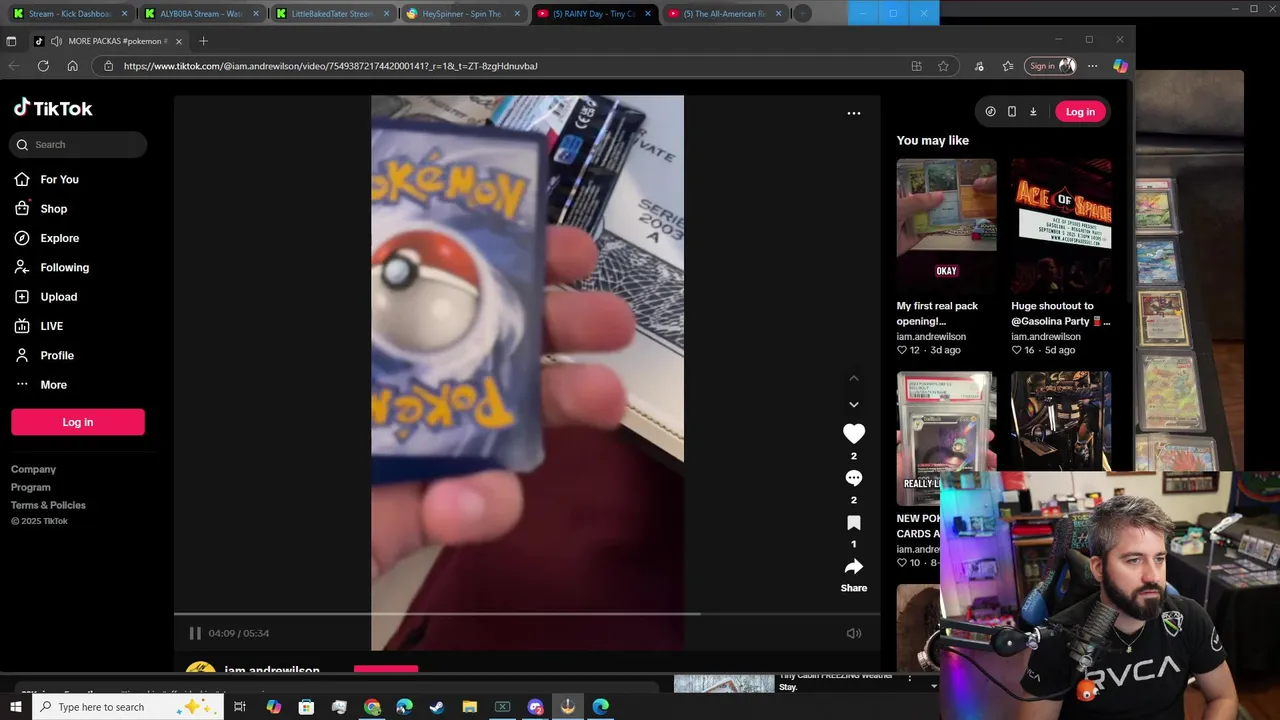Like the video with the heart icon
Image resolution: width=1280 pixels, height=720 pixels.
point(854,433)
